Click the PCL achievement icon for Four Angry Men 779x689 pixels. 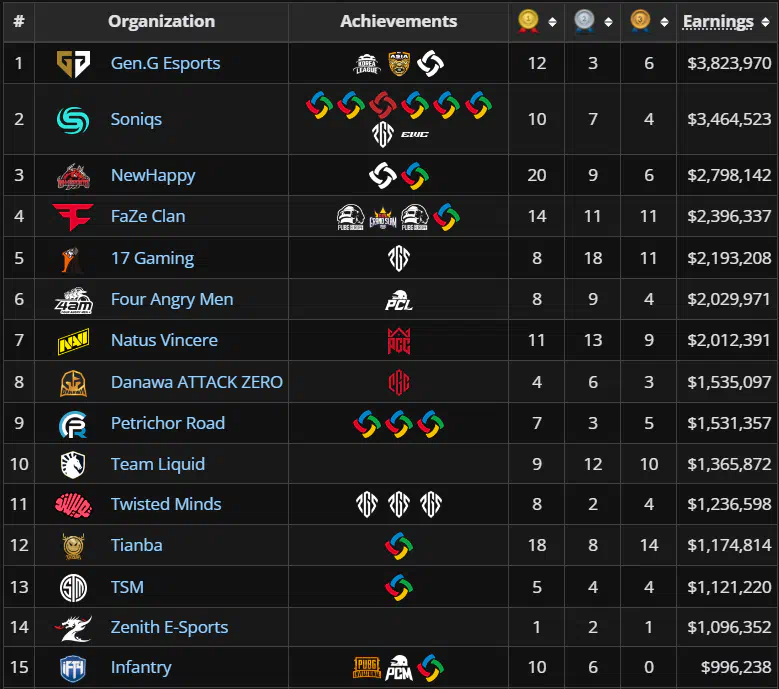coord(399,300)
